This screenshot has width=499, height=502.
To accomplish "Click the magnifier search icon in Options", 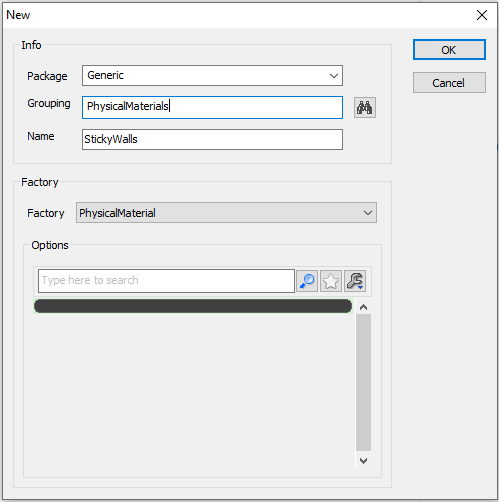I will (x=307, y=281).
